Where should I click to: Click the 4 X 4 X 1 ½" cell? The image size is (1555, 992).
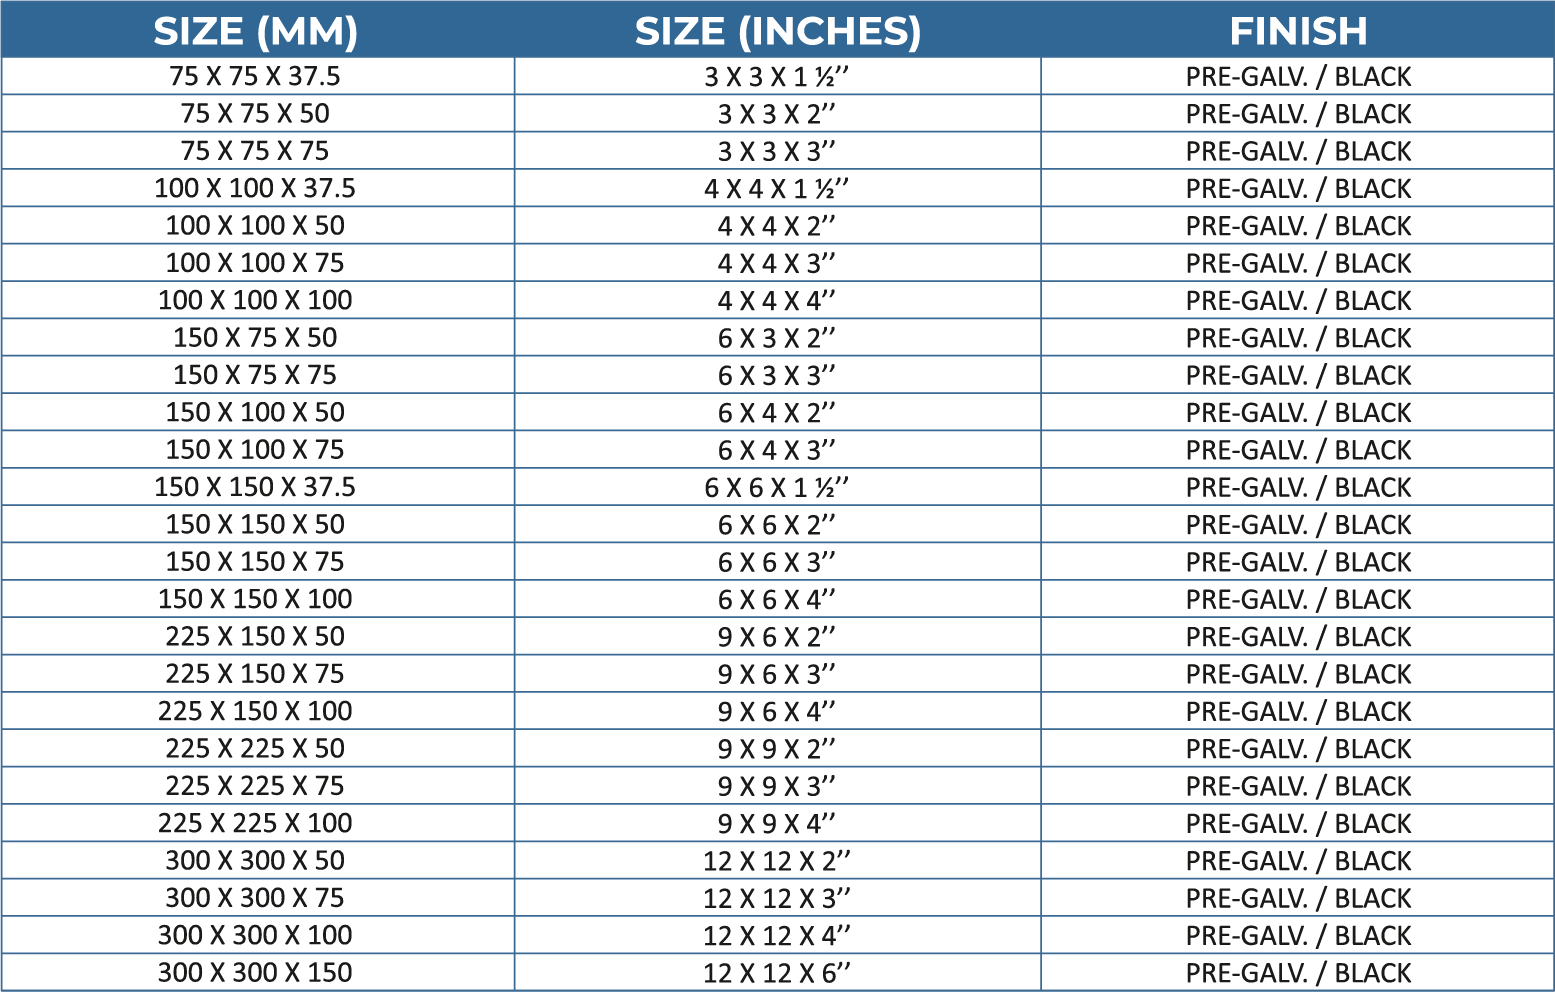(x=777, y=188)
